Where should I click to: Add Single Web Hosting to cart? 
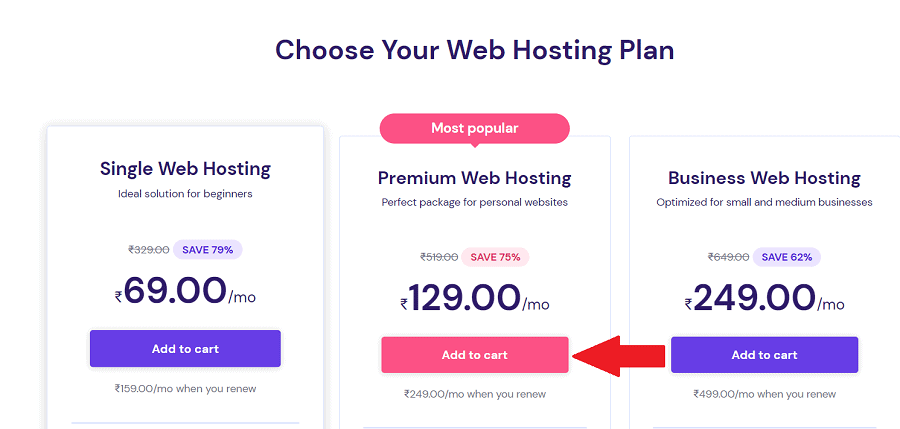click(x=185, y=349)
